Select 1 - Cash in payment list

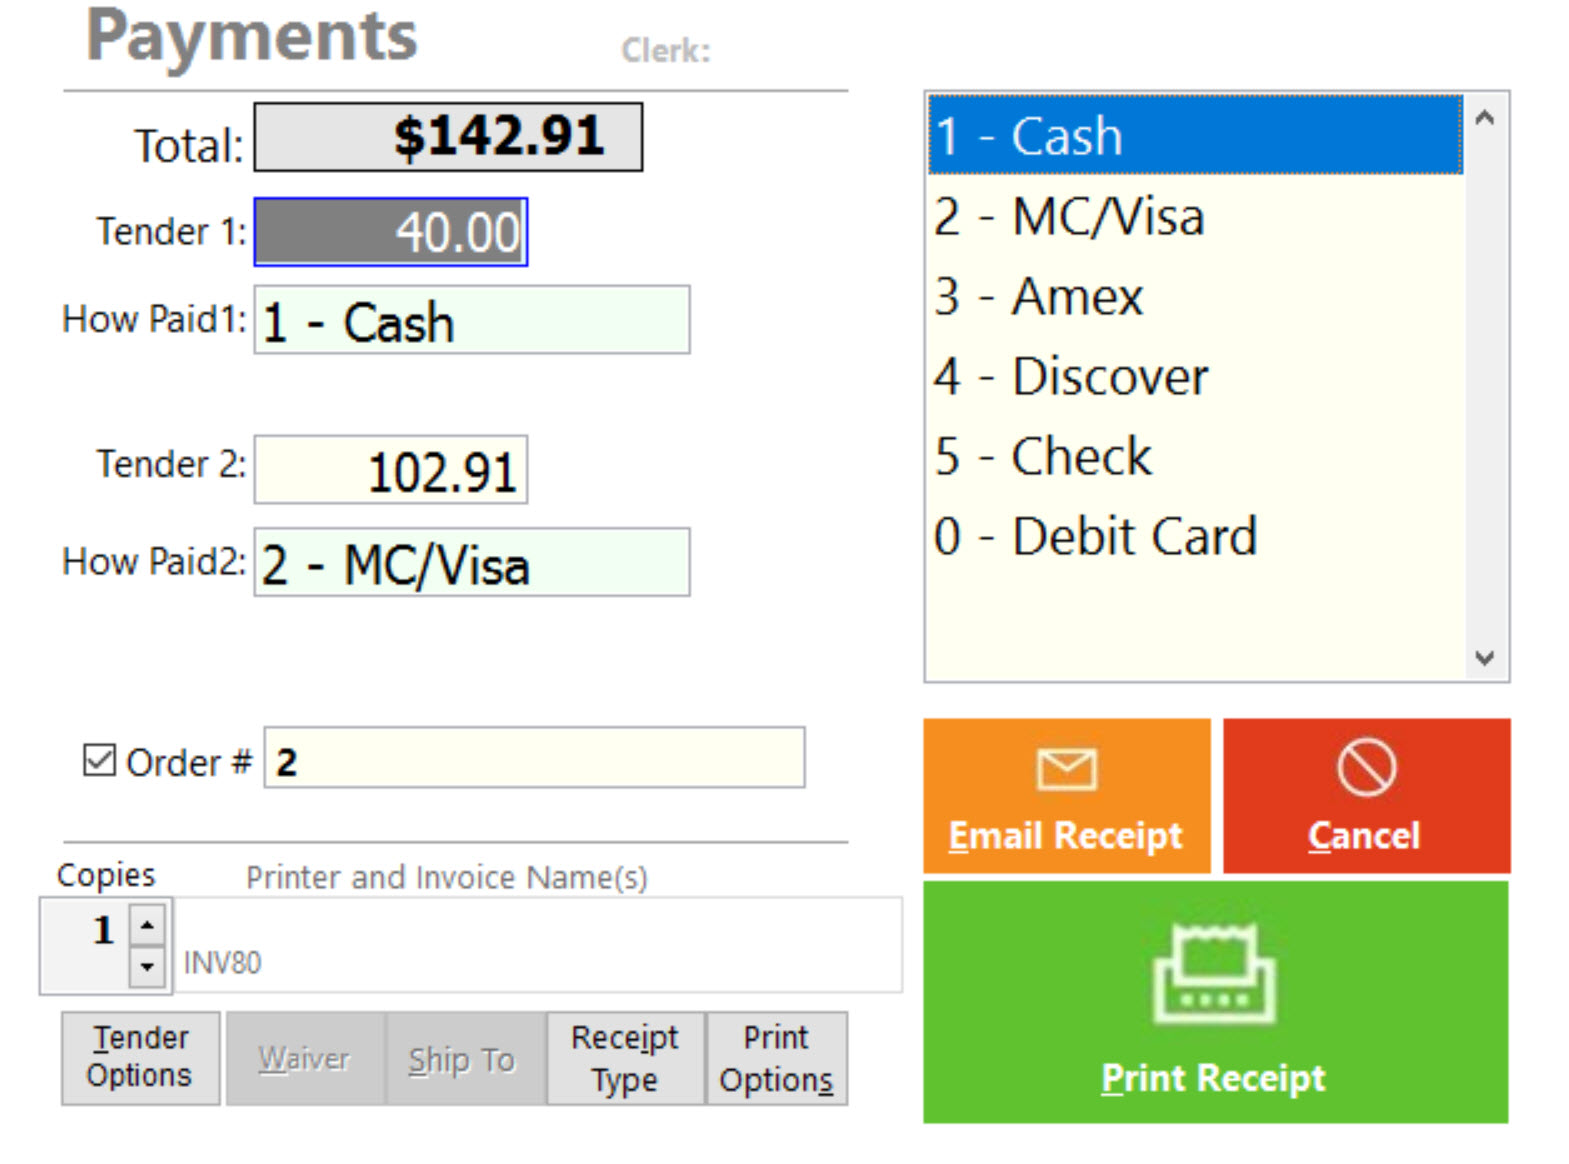pyautogui.click(x=1195, y=136)
